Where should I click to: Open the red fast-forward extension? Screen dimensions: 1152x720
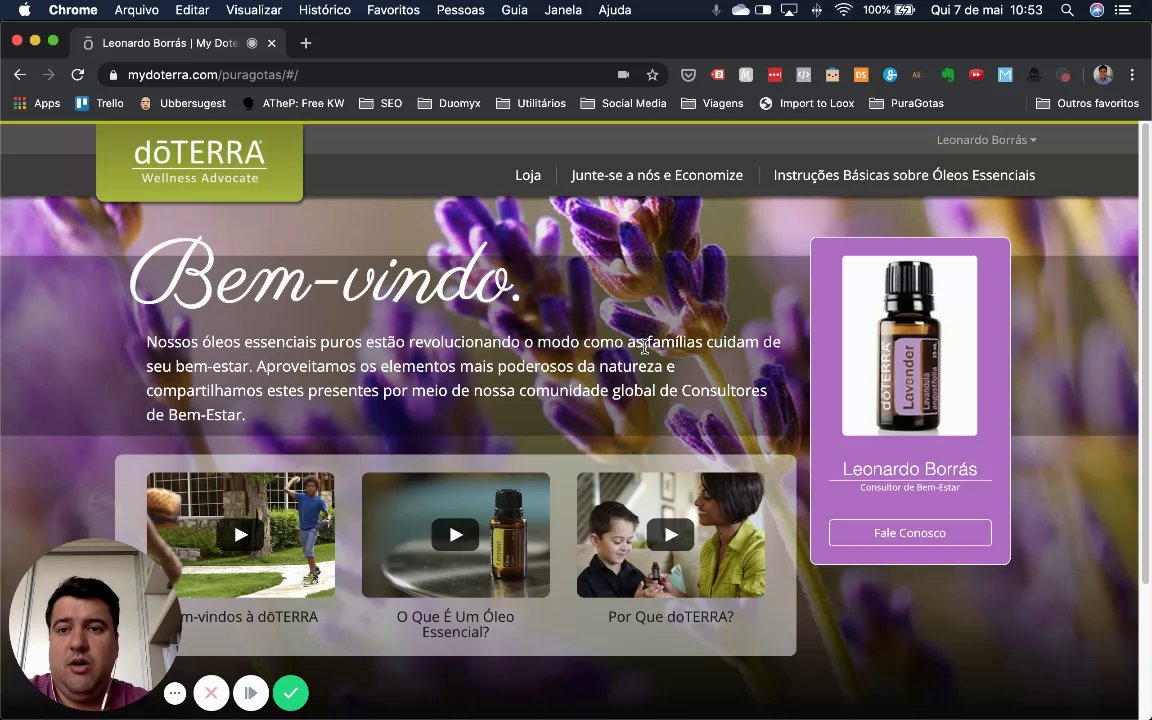[x=976, y=74]
